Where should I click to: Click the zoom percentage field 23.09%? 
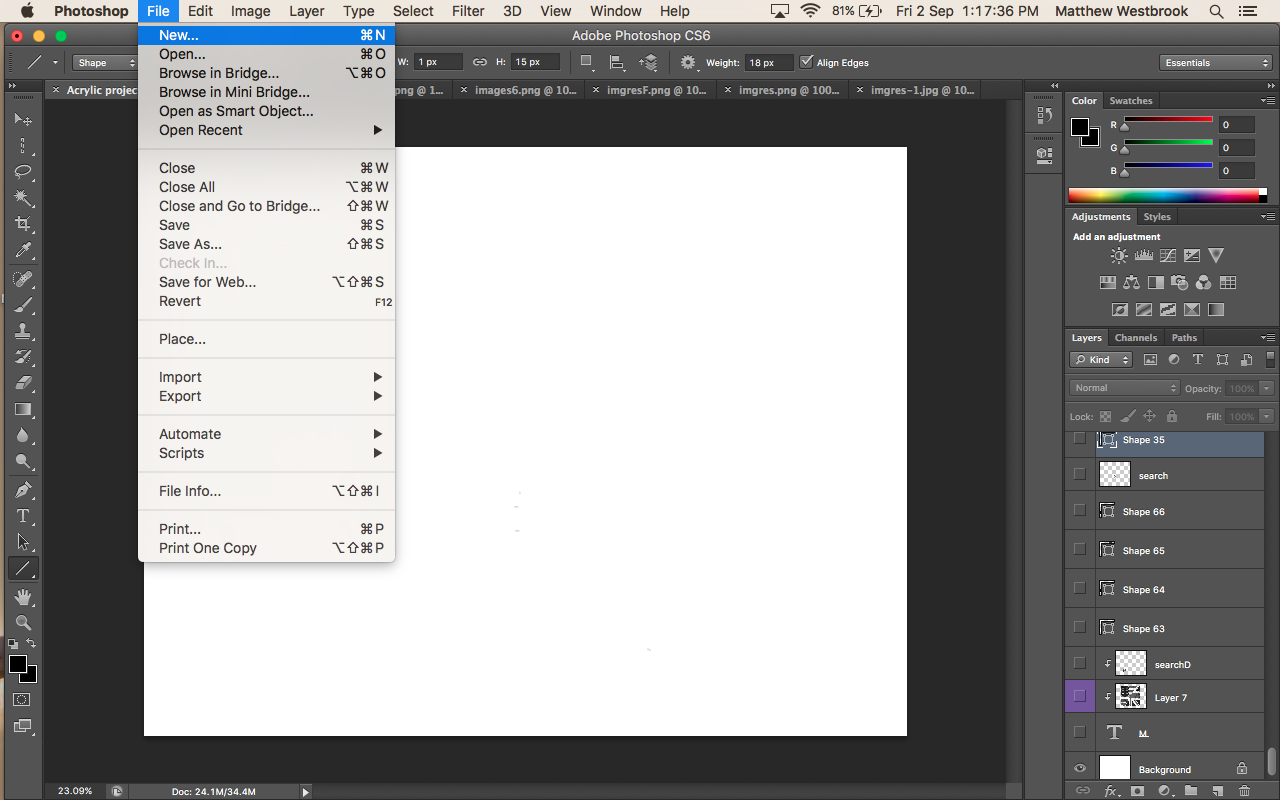coord(75,791)
